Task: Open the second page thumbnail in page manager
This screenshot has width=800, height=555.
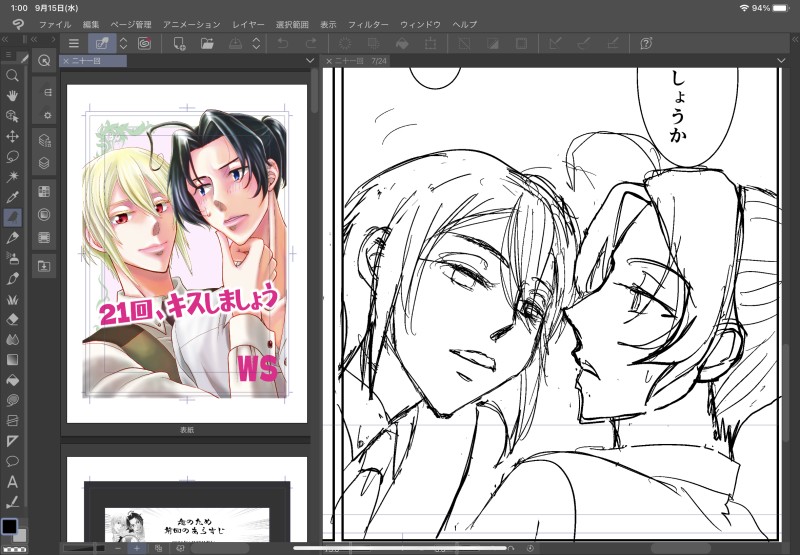Action: (187, 499)
